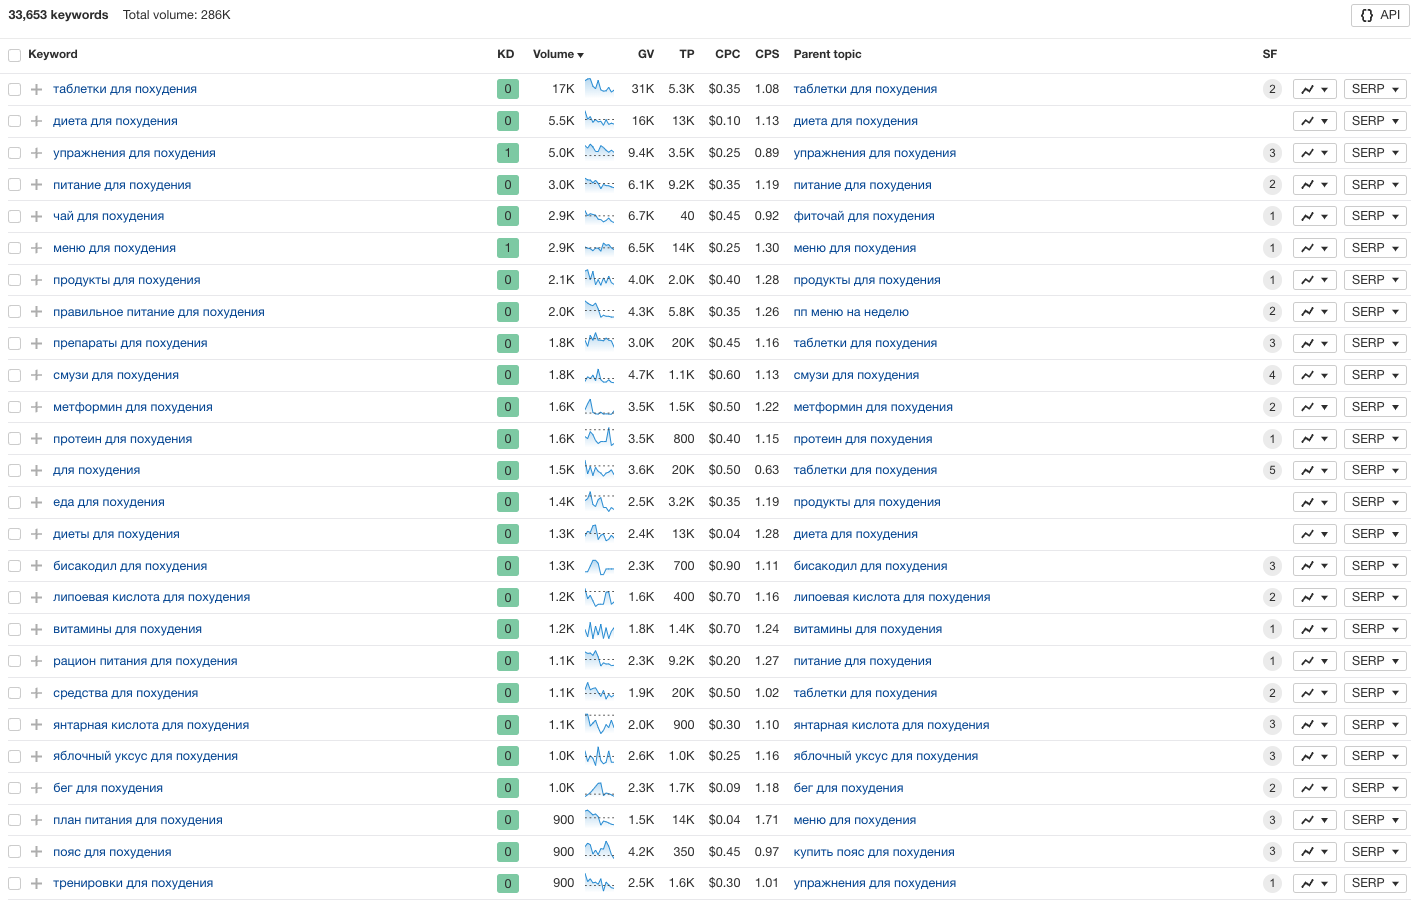Add keyword чай для похудения via plus icon
This screenshot has height=904, width=1411.
pyautogui.click(x=36, y=216)
